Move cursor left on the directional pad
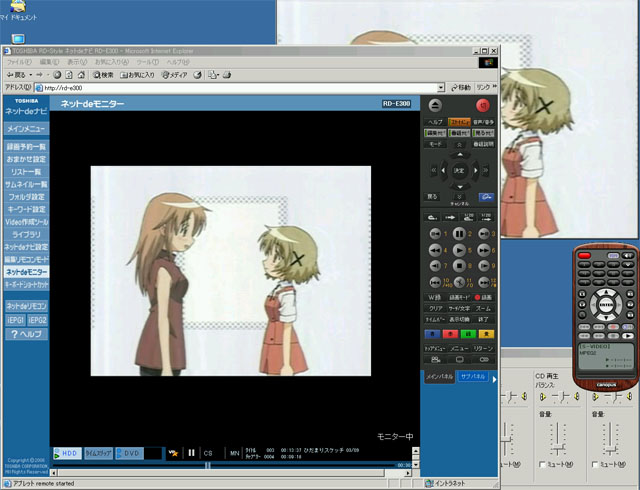The height and width of the screenshot is (490, 640). 444,171
